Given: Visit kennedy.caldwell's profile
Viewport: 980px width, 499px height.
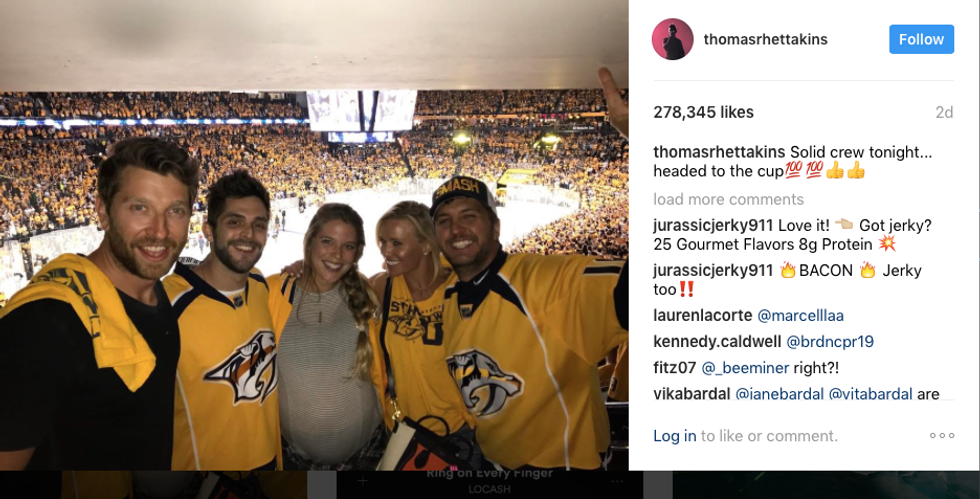Looking at the screenshot, I should tap(717, 342).
